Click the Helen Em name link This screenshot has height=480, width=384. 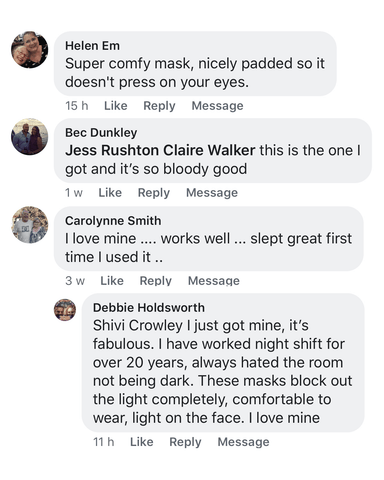(x=92, y=46)
